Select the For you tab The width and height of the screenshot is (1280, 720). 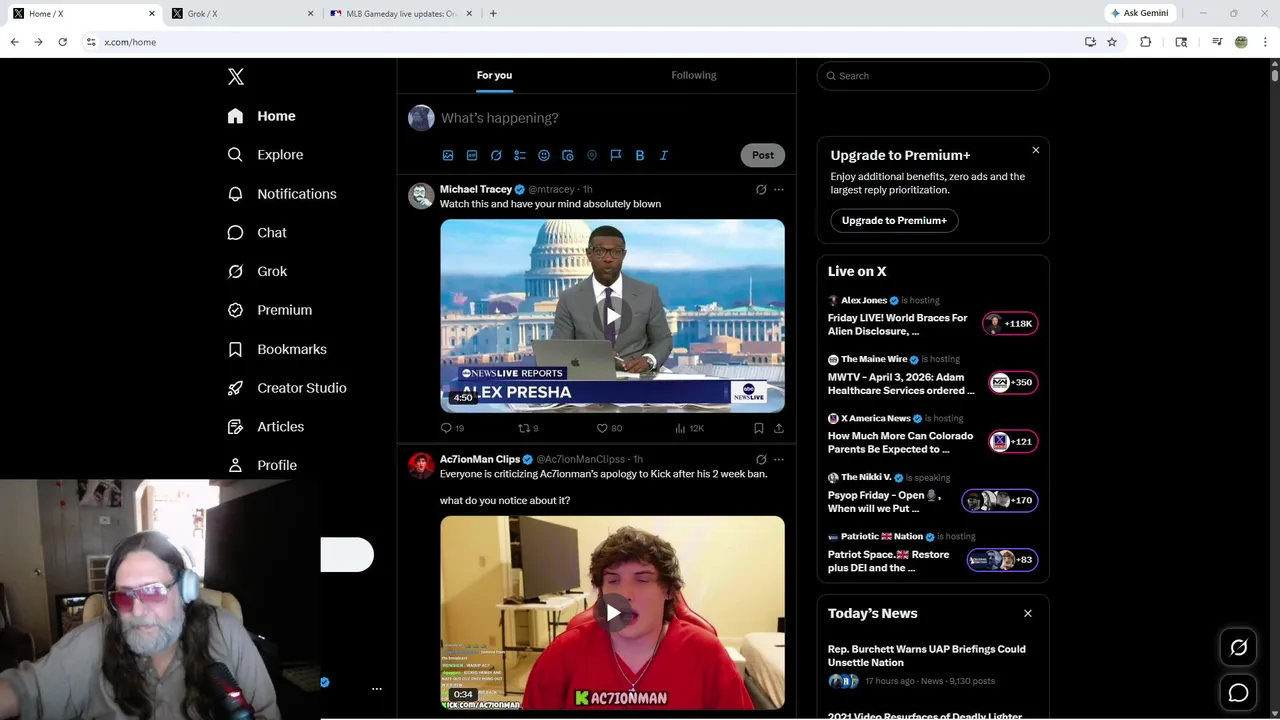click(x=494, y=75)
